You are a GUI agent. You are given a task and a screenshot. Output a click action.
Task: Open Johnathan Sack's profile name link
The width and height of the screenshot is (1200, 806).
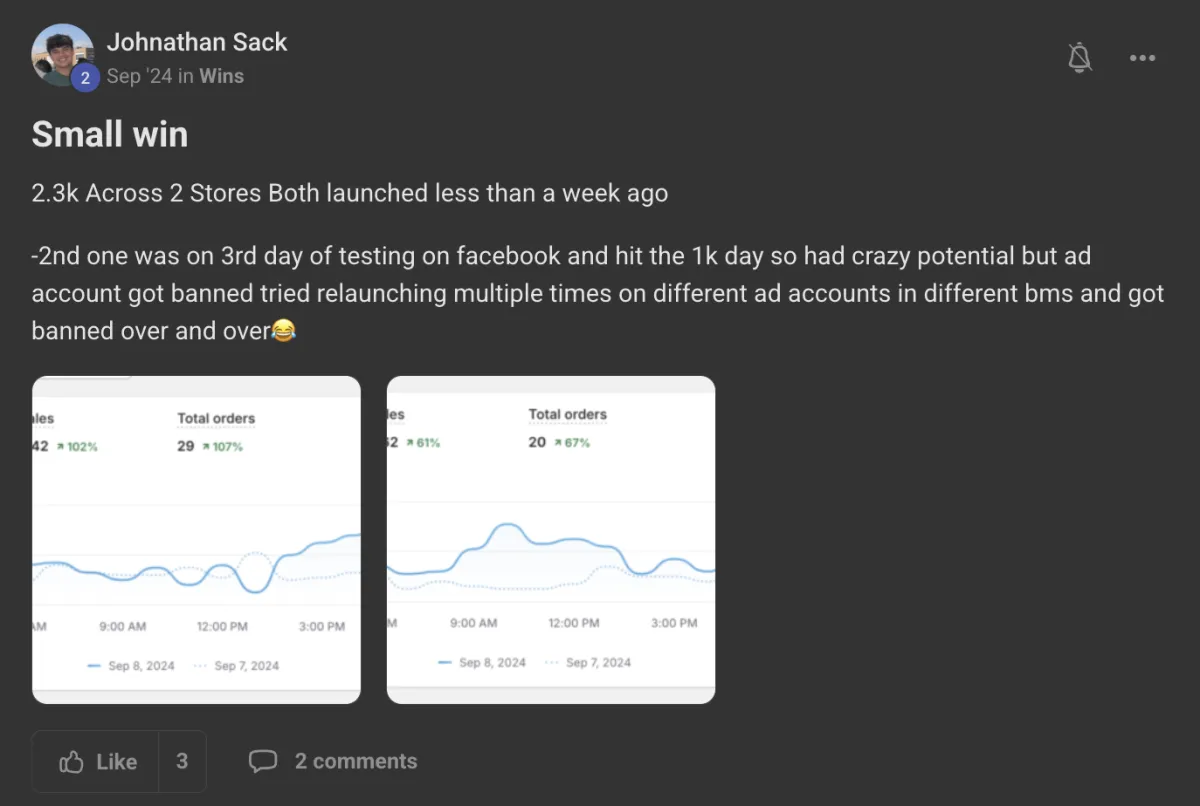click(197, 42)
